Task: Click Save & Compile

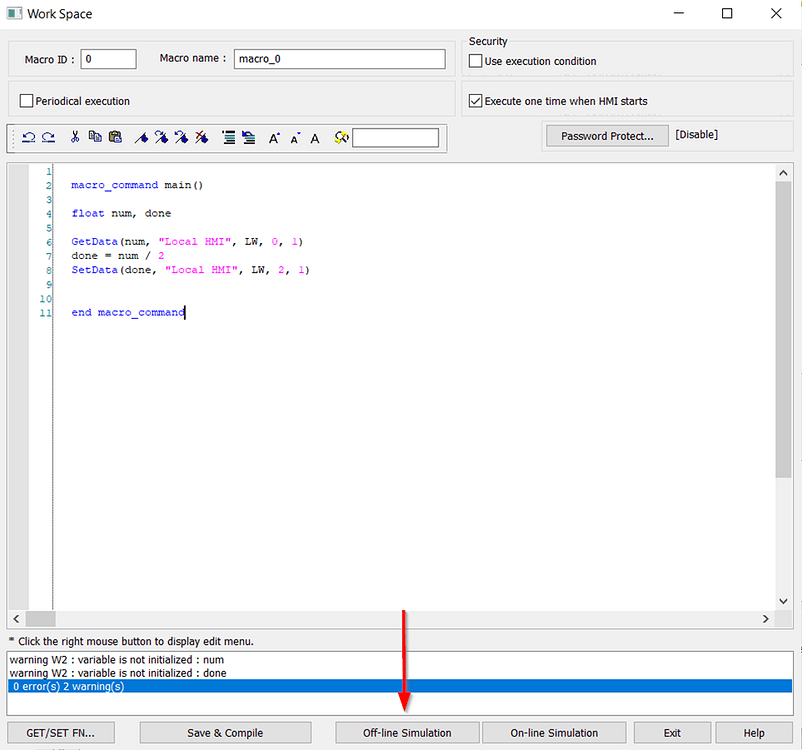Action: click(225, 732)
